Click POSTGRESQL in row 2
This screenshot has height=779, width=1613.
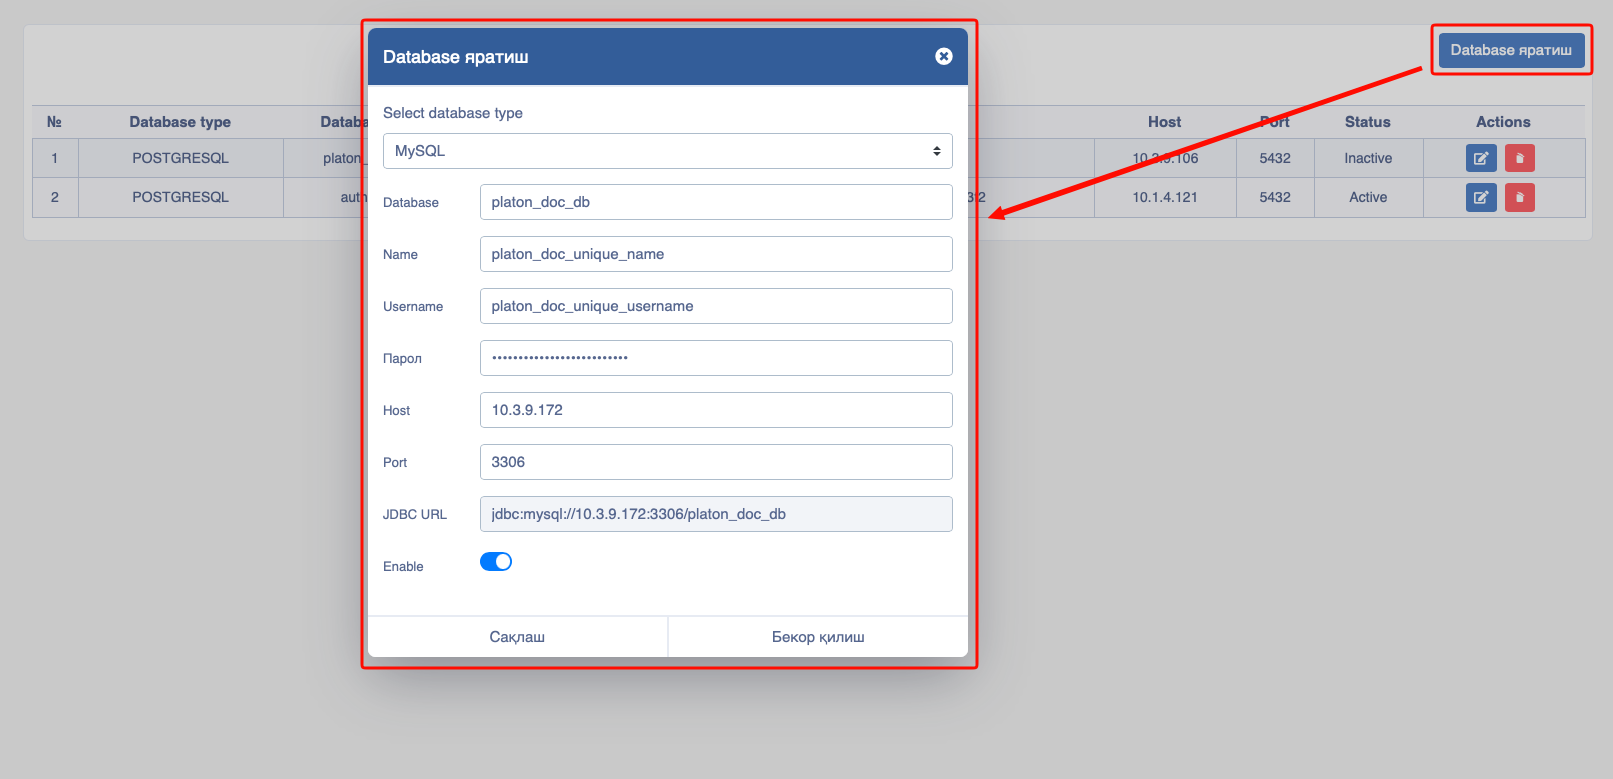tap(180, 197)
